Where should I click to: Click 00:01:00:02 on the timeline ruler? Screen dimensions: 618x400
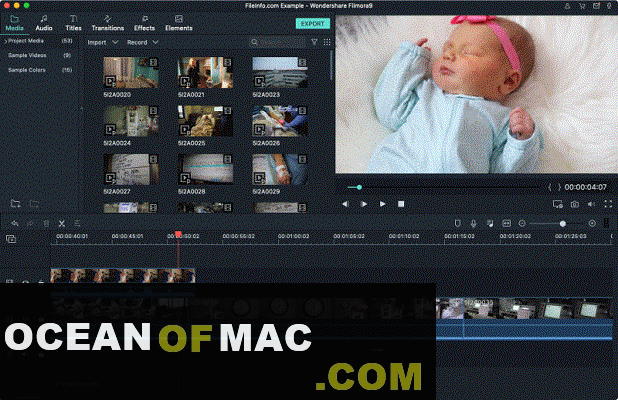(x=293, y=236)
